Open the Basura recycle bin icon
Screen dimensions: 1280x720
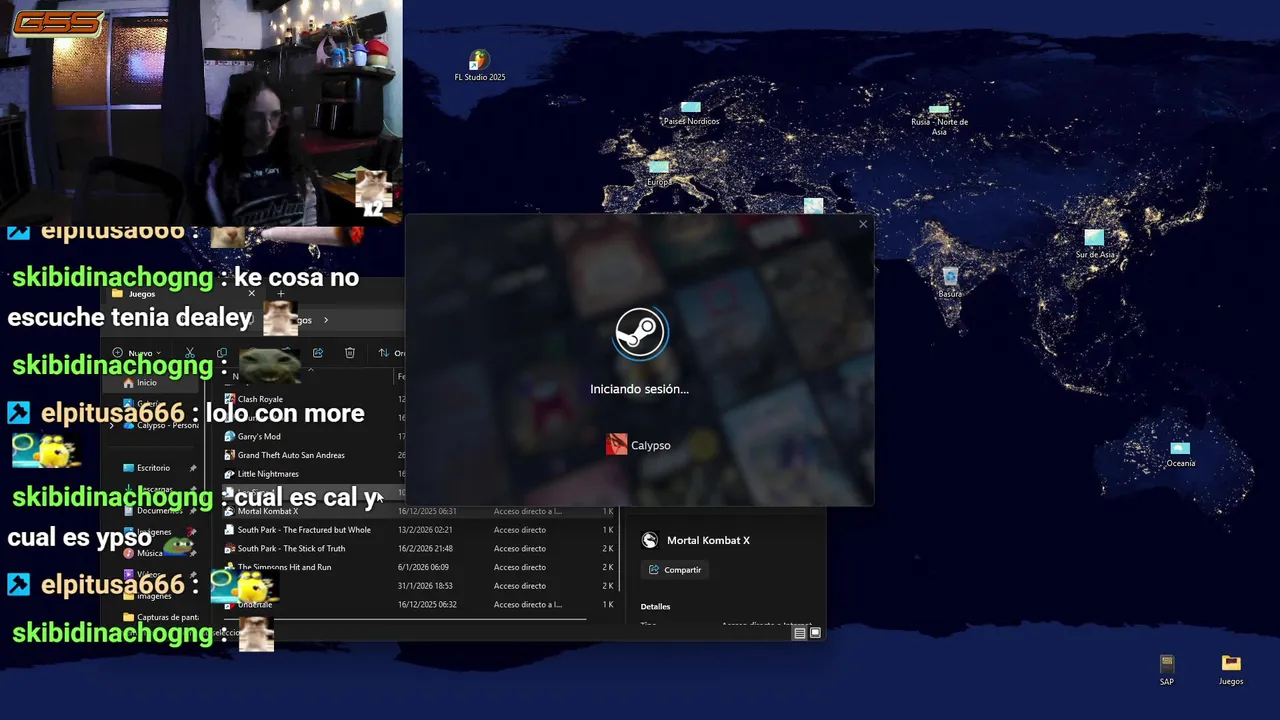(950, 283)
